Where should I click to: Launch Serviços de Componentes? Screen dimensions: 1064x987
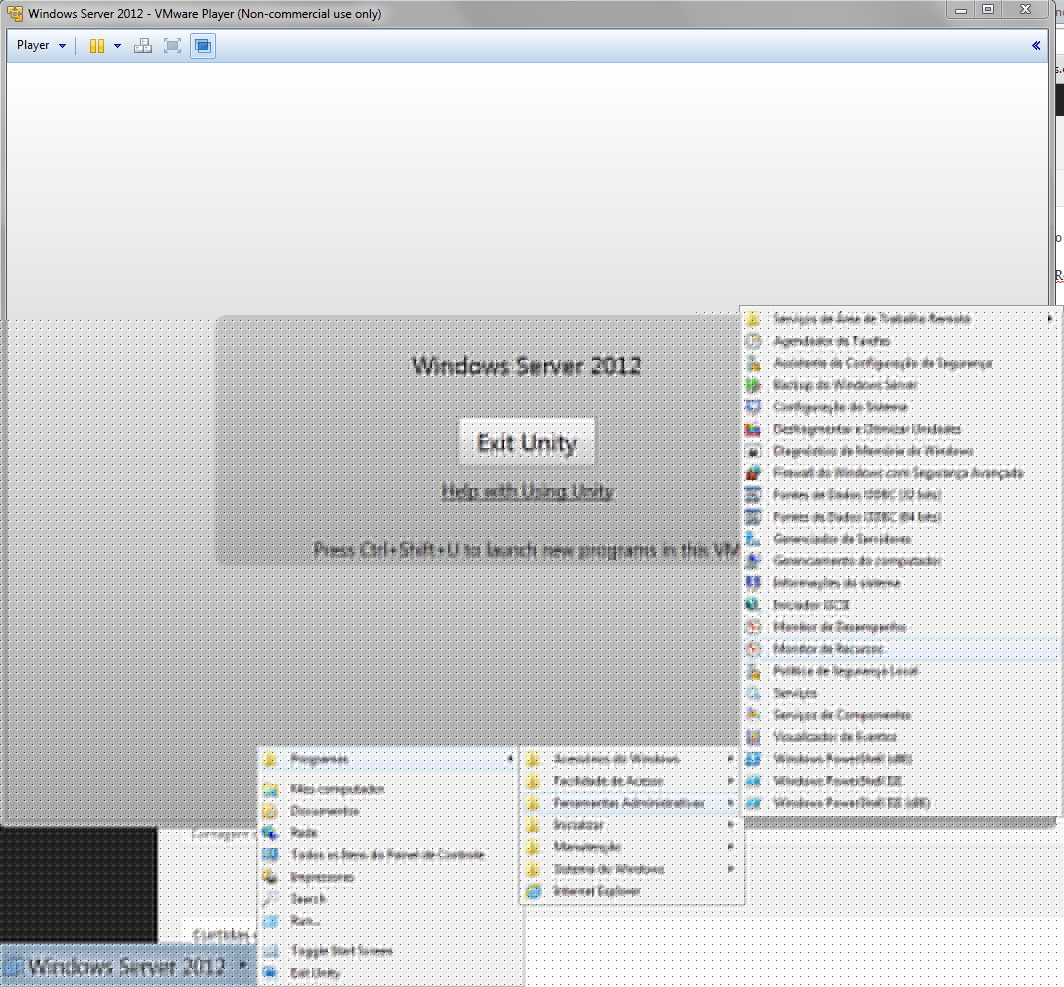(900, 714)
